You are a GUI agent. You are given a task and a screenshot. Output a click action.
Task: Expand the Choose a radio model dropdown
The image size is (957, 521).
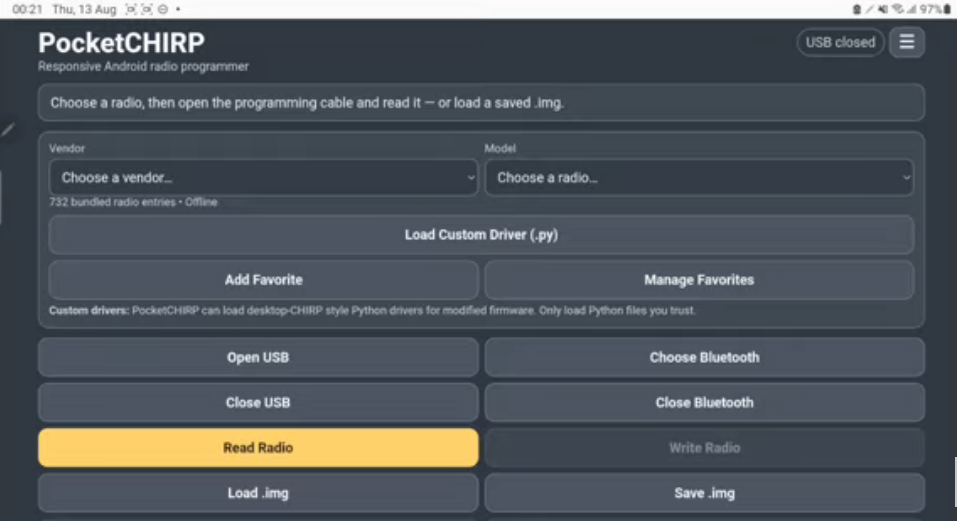(x=699, y=178)
